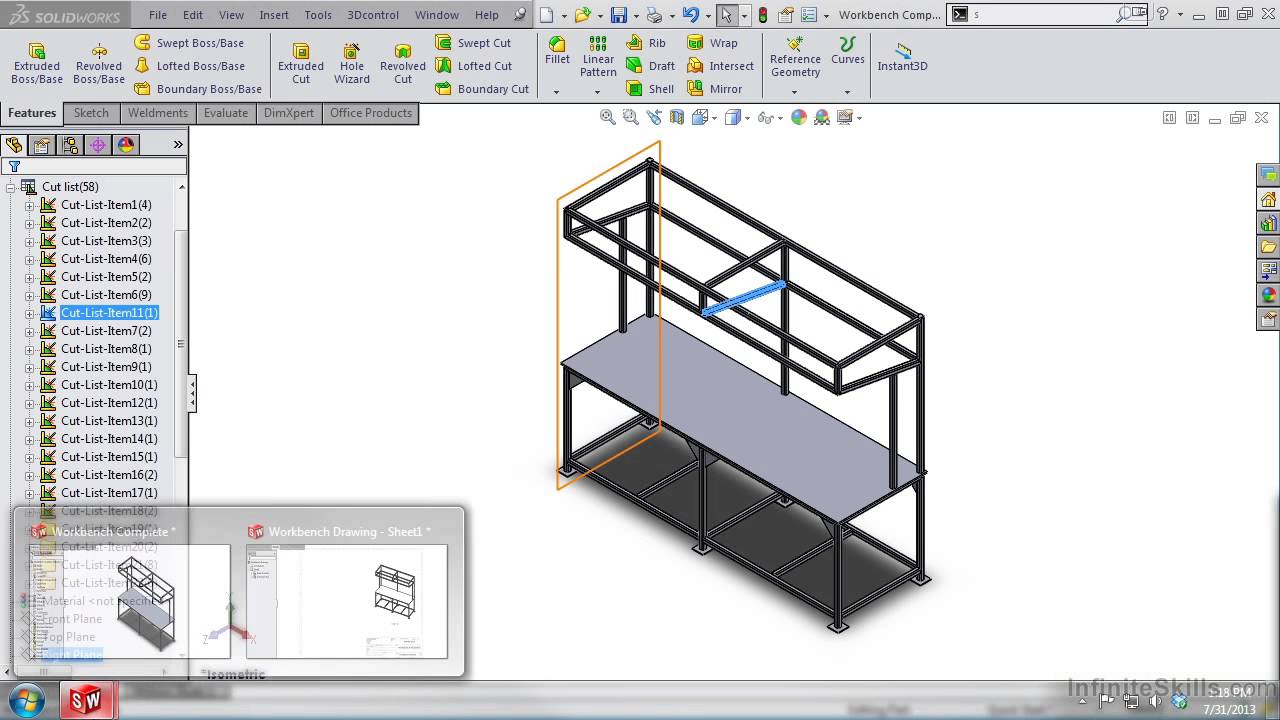Click the Zoom to Fit icon
This screenshot has height=720, width=1280.
tap(607, 117)
